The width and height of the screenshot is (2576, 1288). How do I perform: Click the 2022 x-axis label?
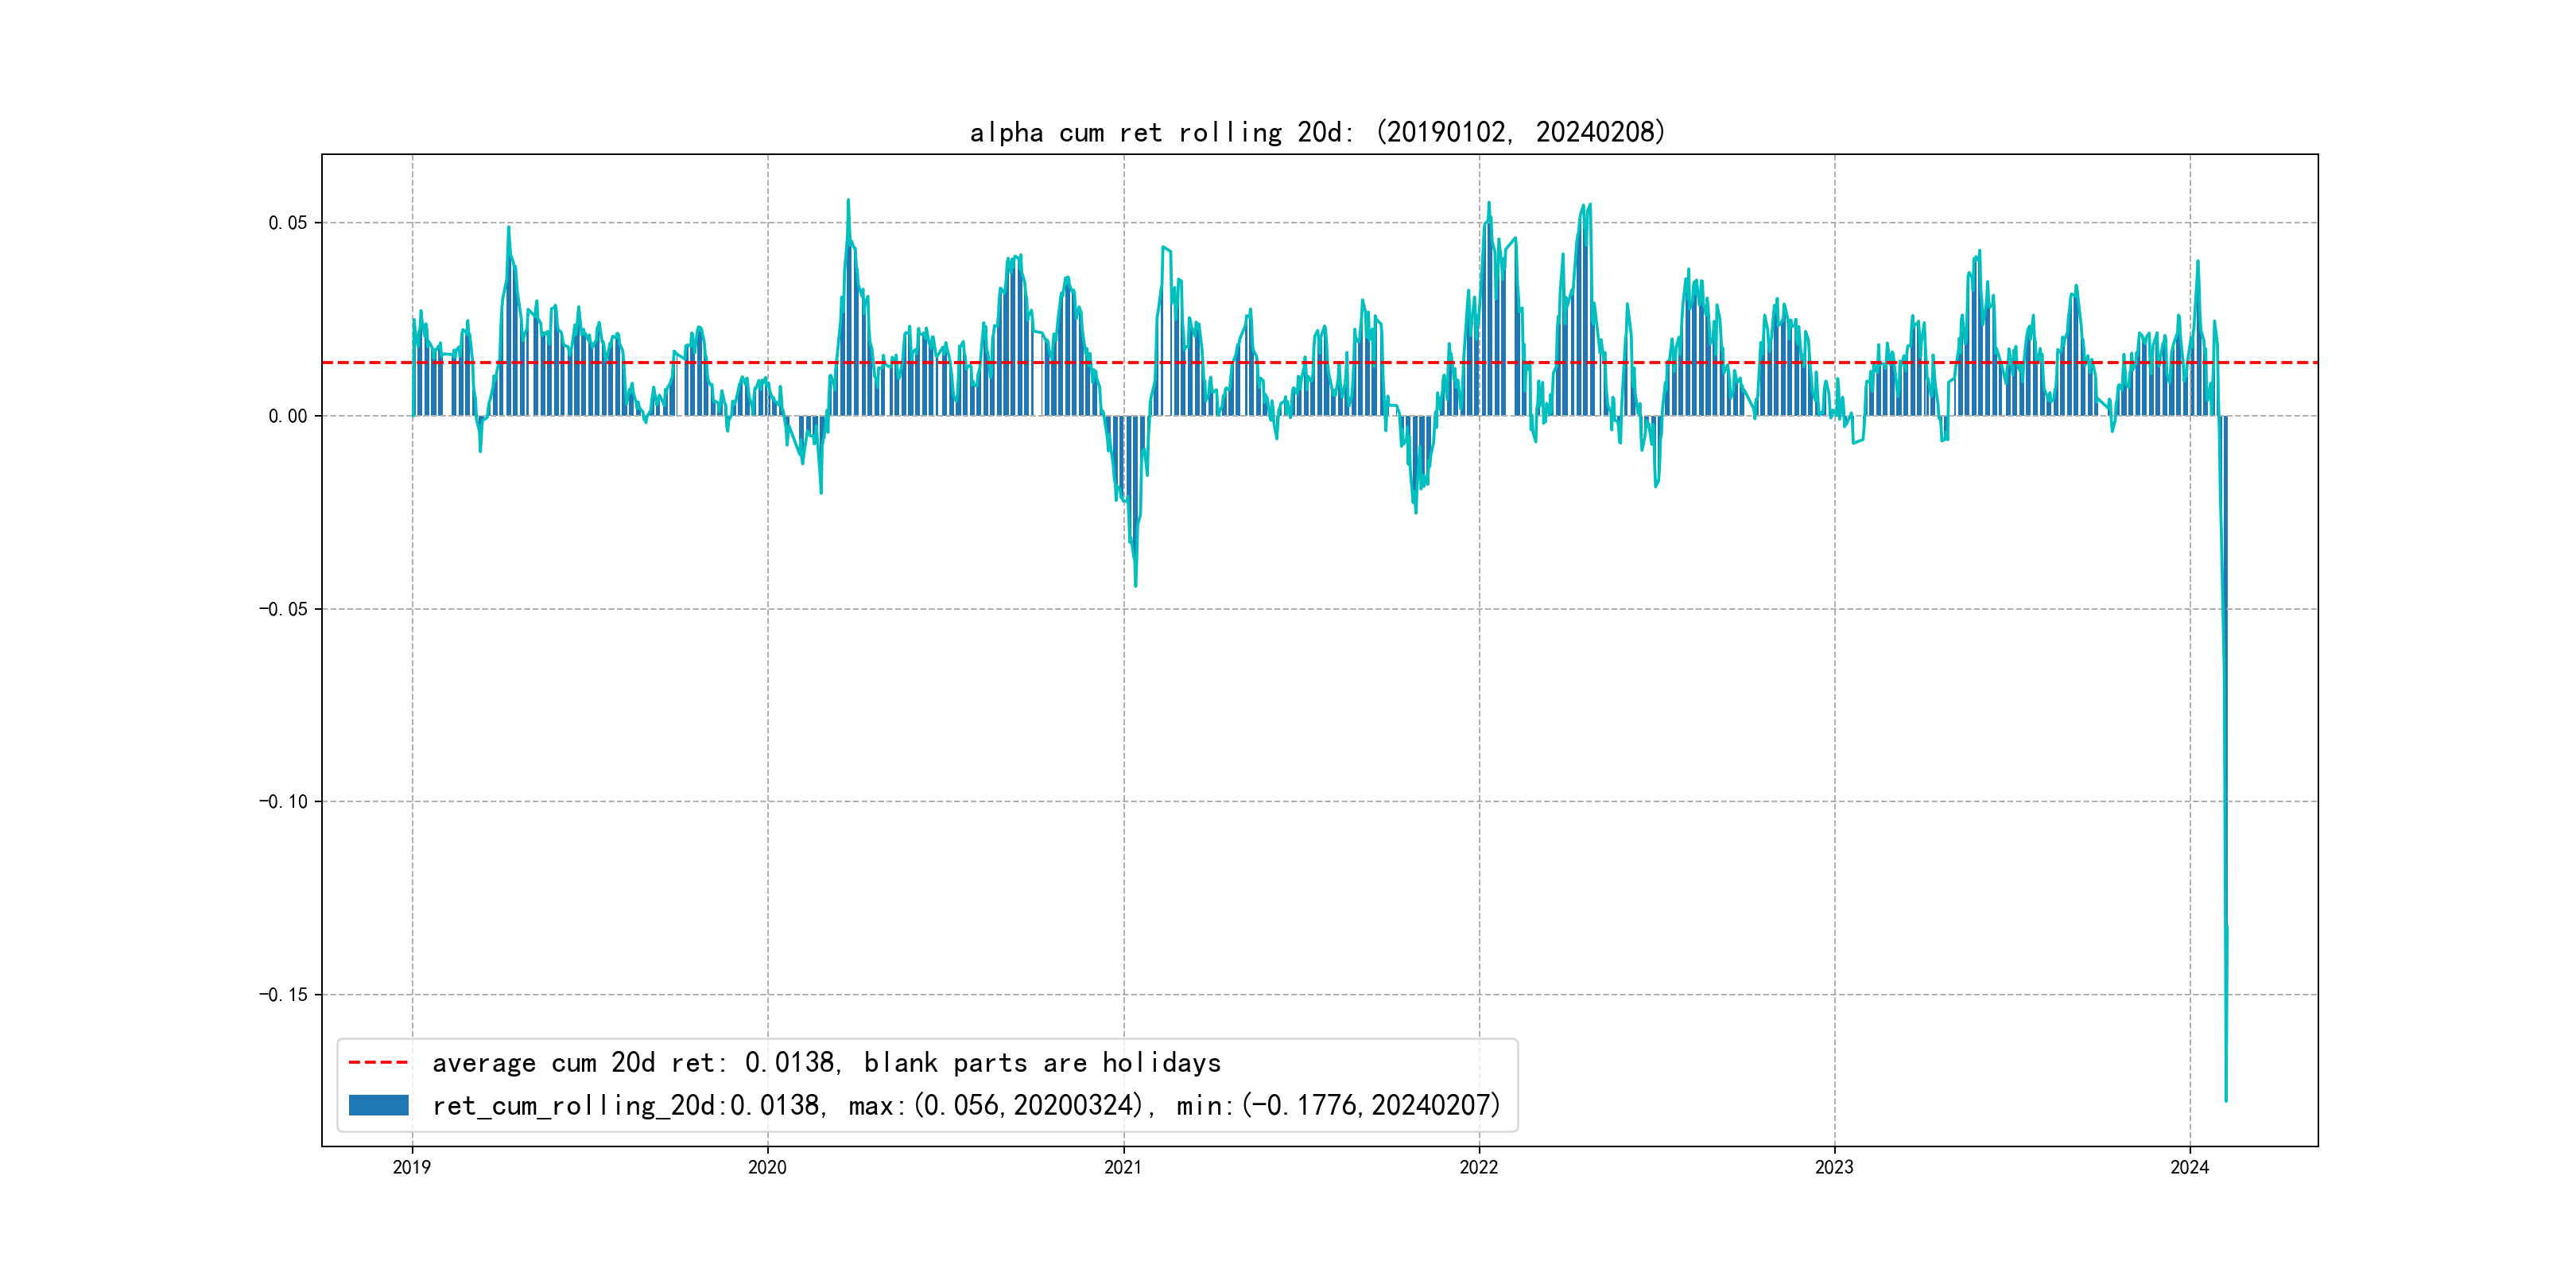point(1479,1167)
